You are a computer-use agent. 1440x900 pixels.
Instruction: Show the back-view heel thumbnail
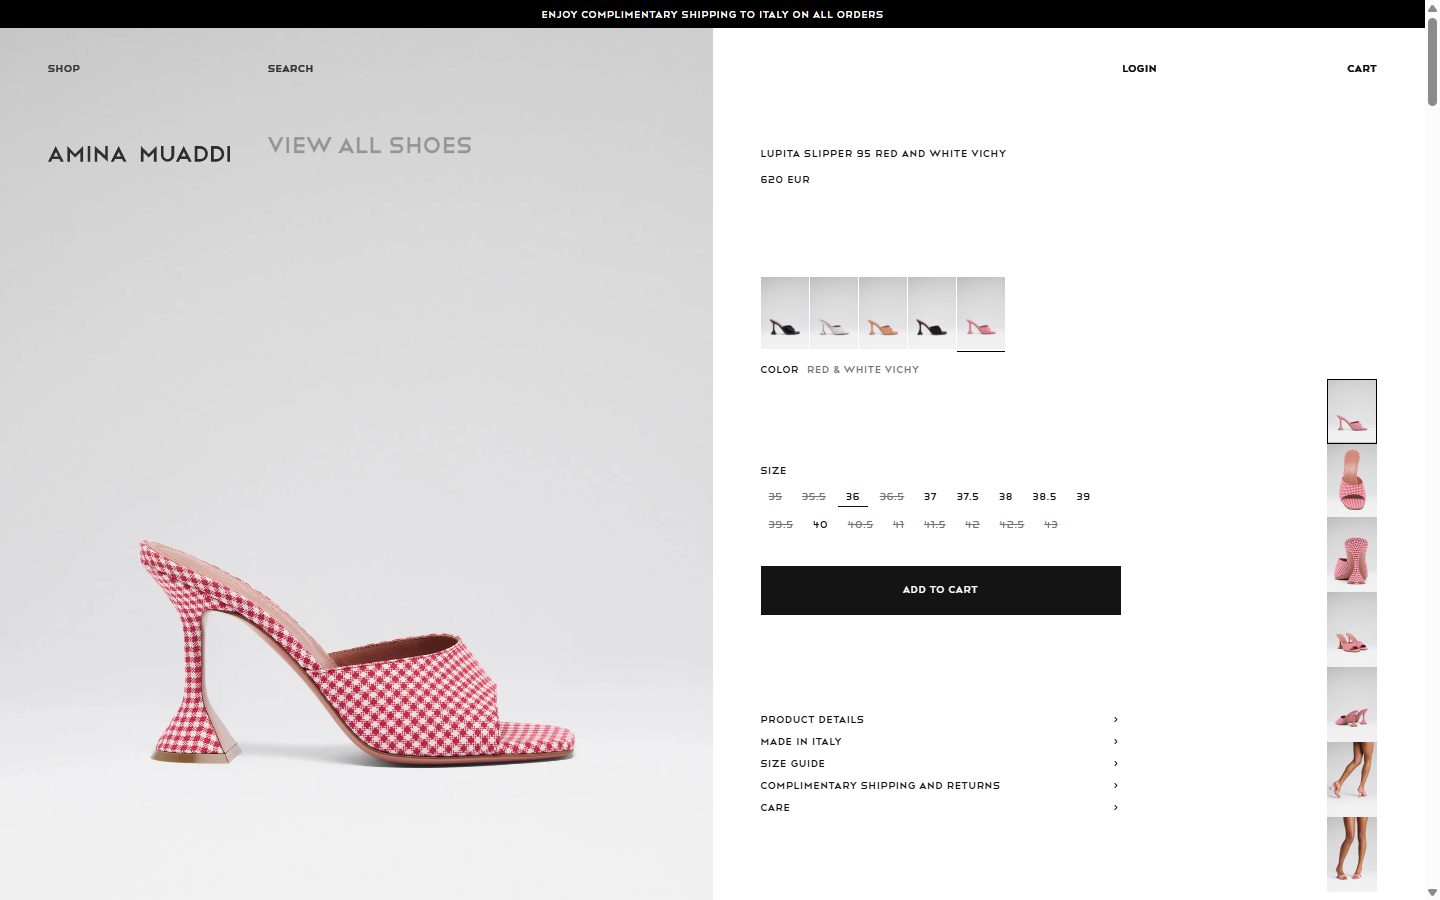[x=1351, y=555]
